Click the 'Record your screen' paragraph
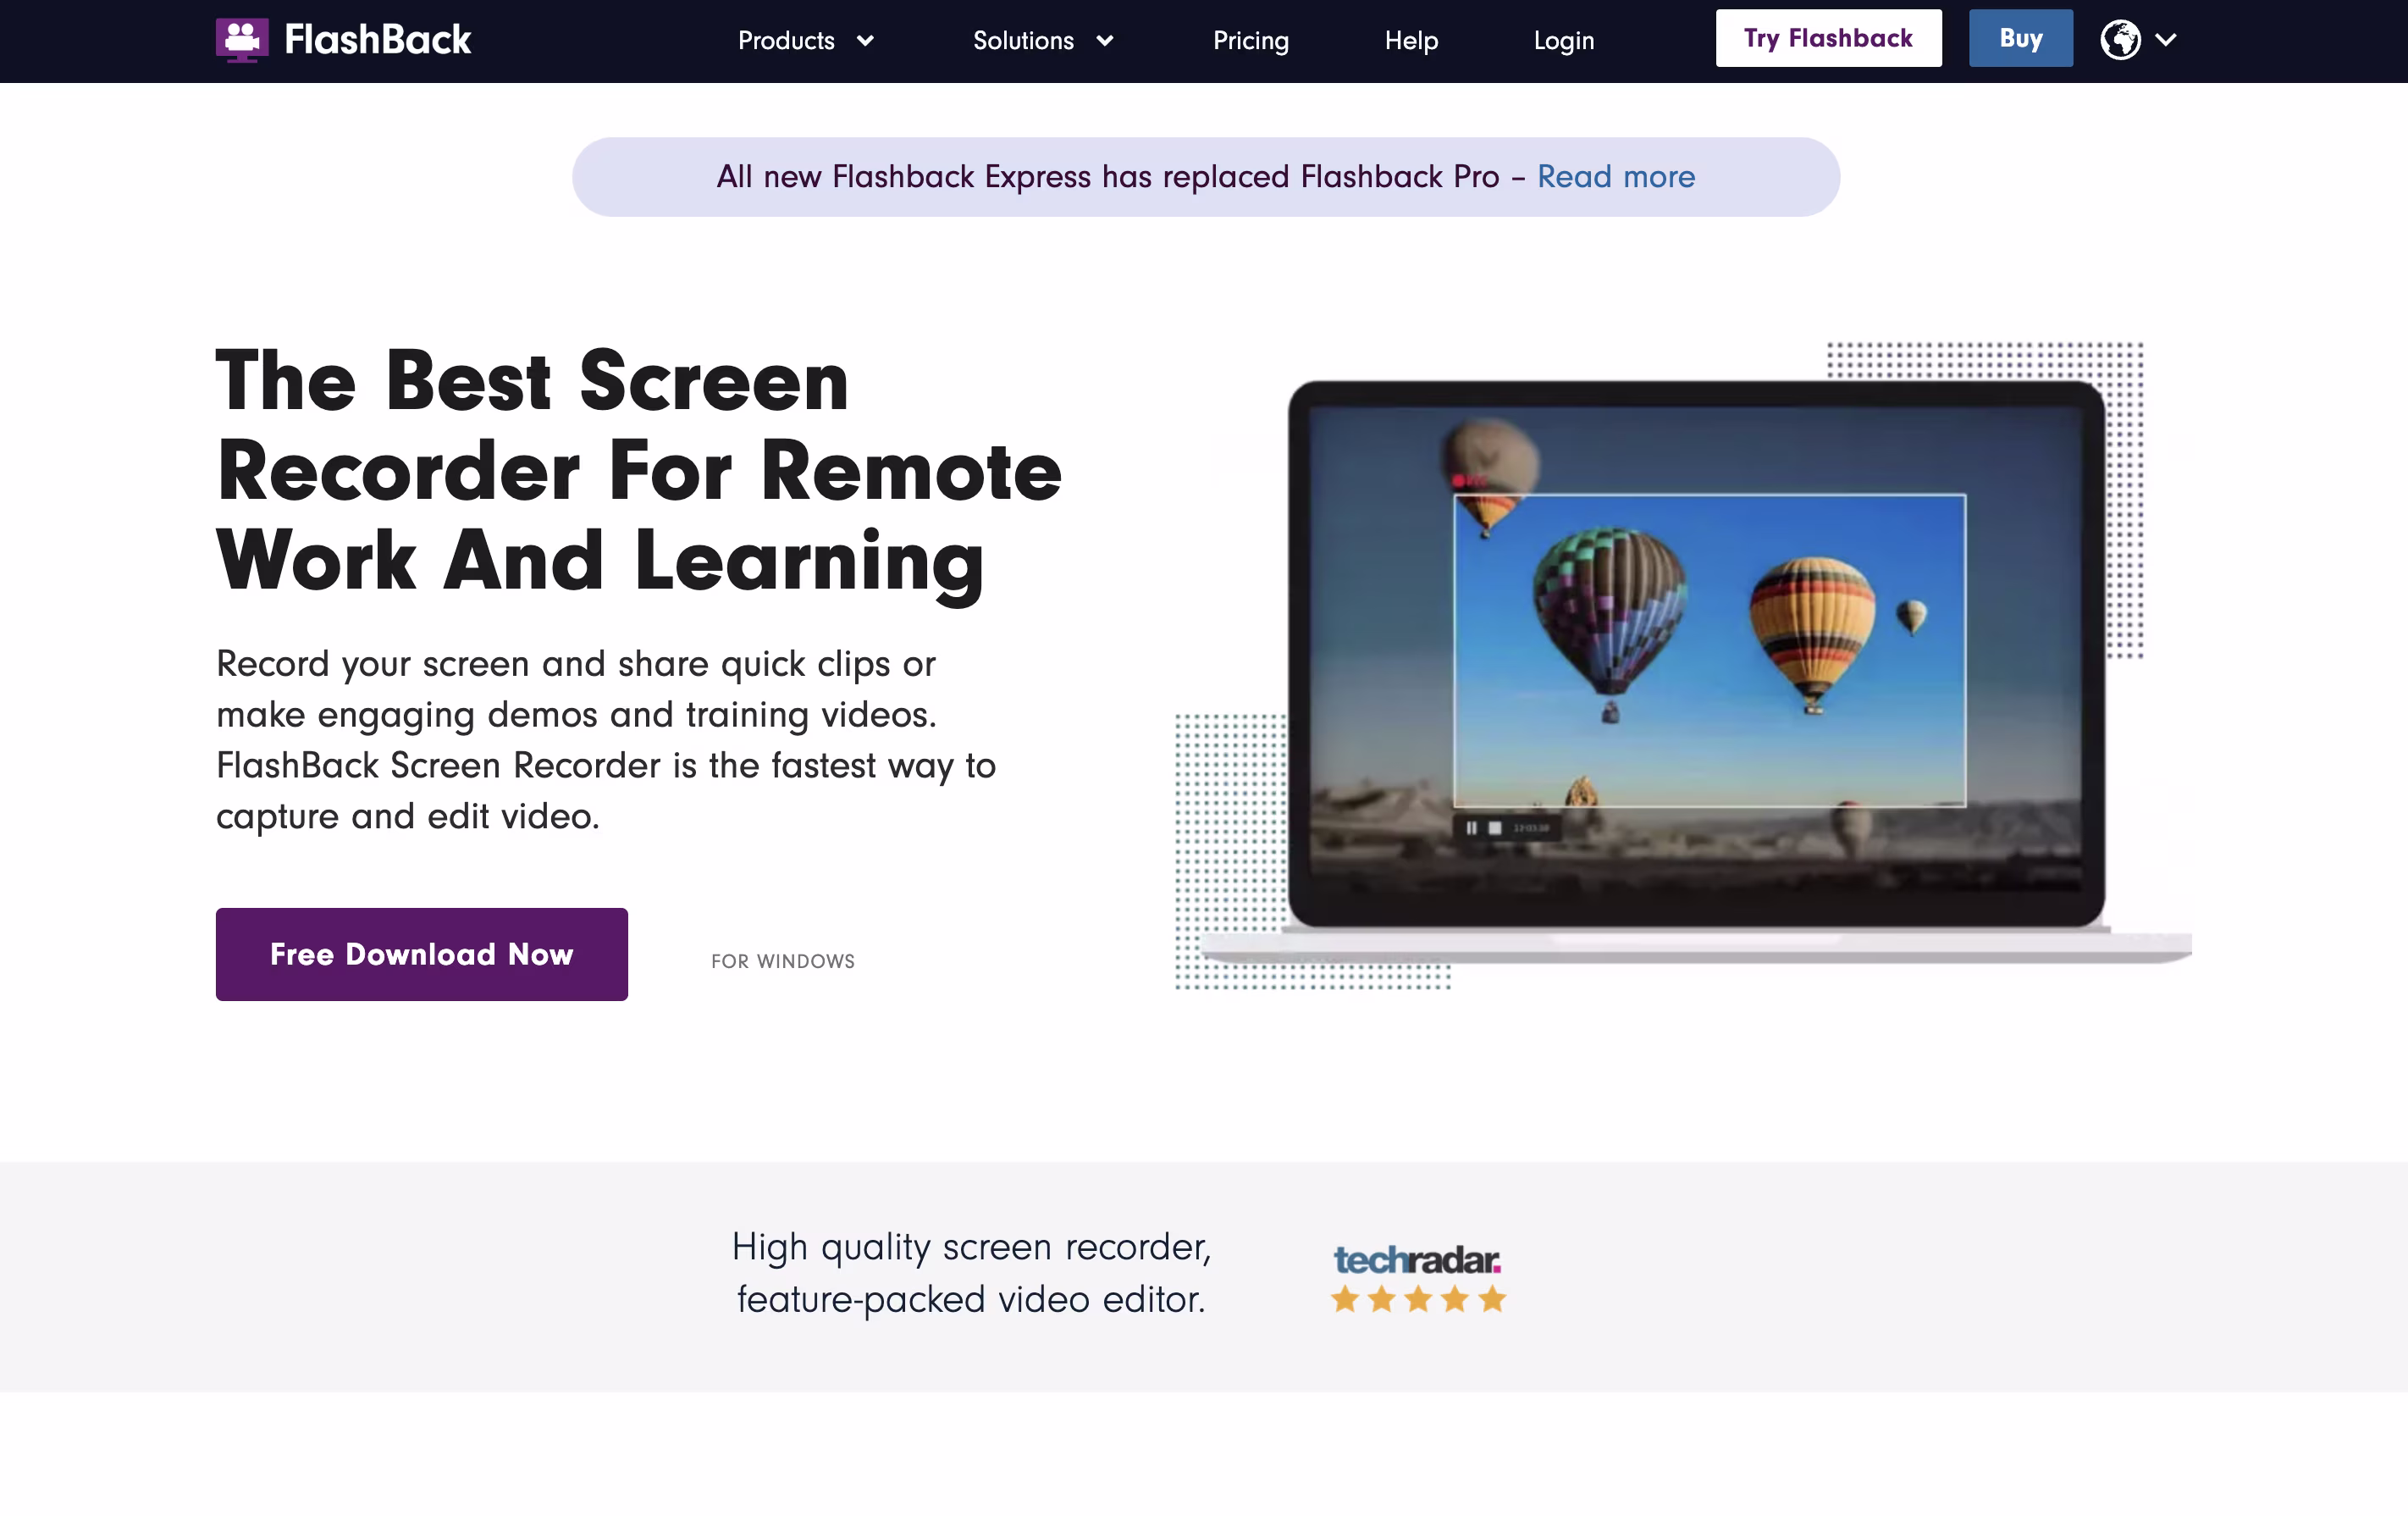The width and height of the screenshot is (2408, 1516). pos(606,740)
